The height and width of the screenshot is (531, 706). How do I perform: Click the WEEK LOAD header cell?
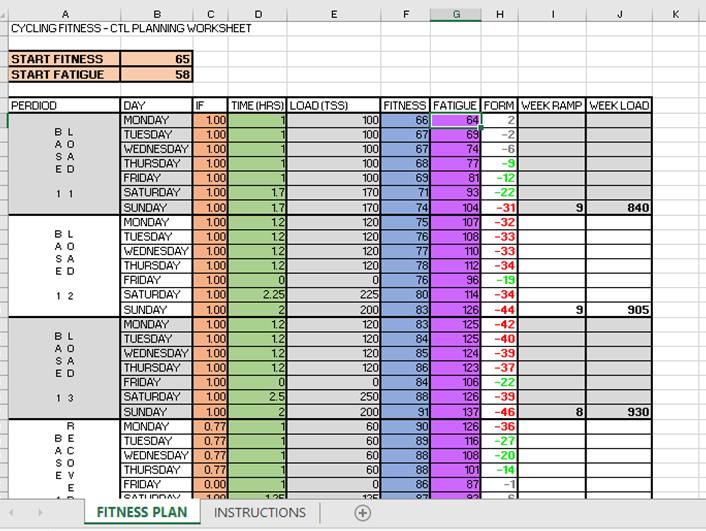619,105
